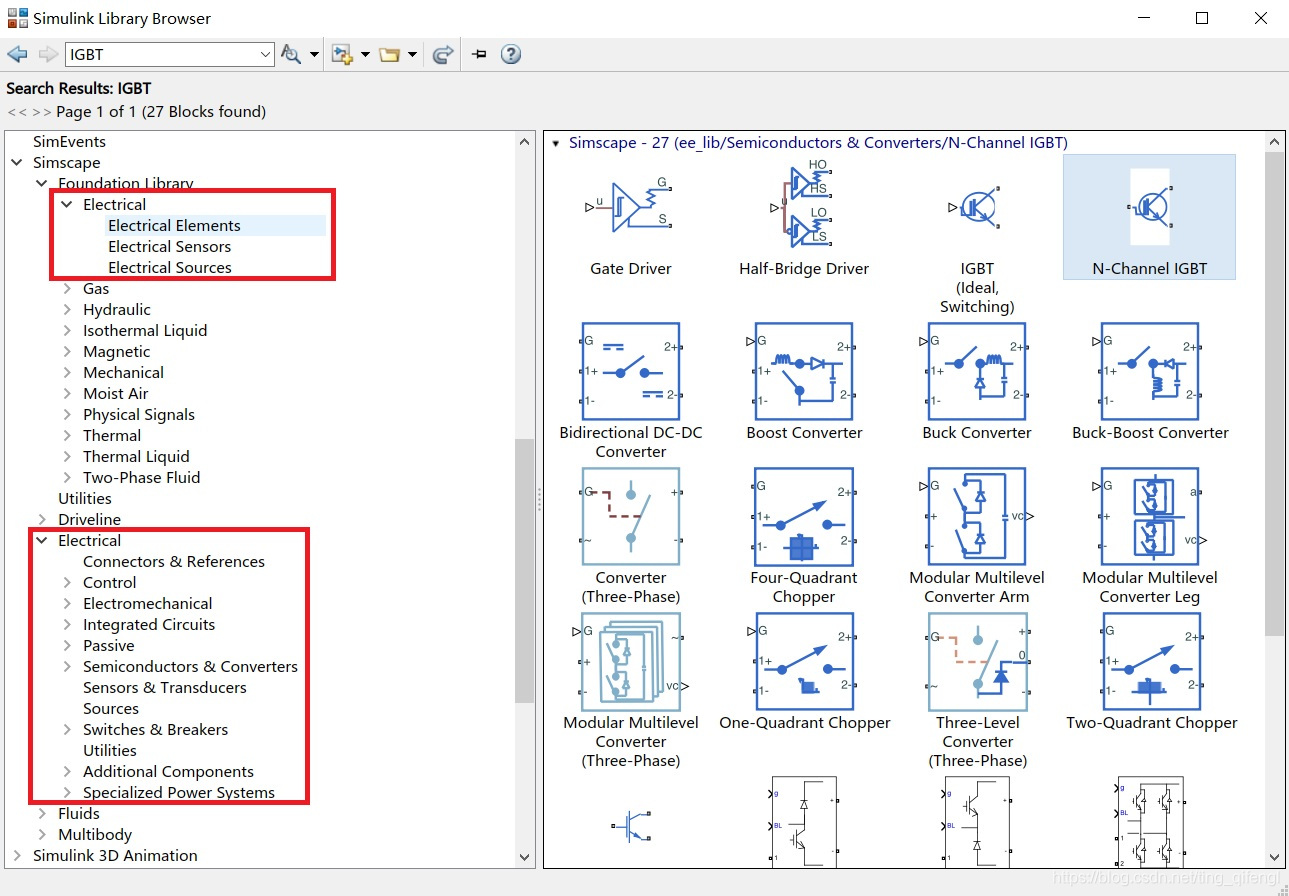Select the Modular Multilevel Converter Leg block
This screenshot has height=896, width=1289.
[x=1150, y=536]
